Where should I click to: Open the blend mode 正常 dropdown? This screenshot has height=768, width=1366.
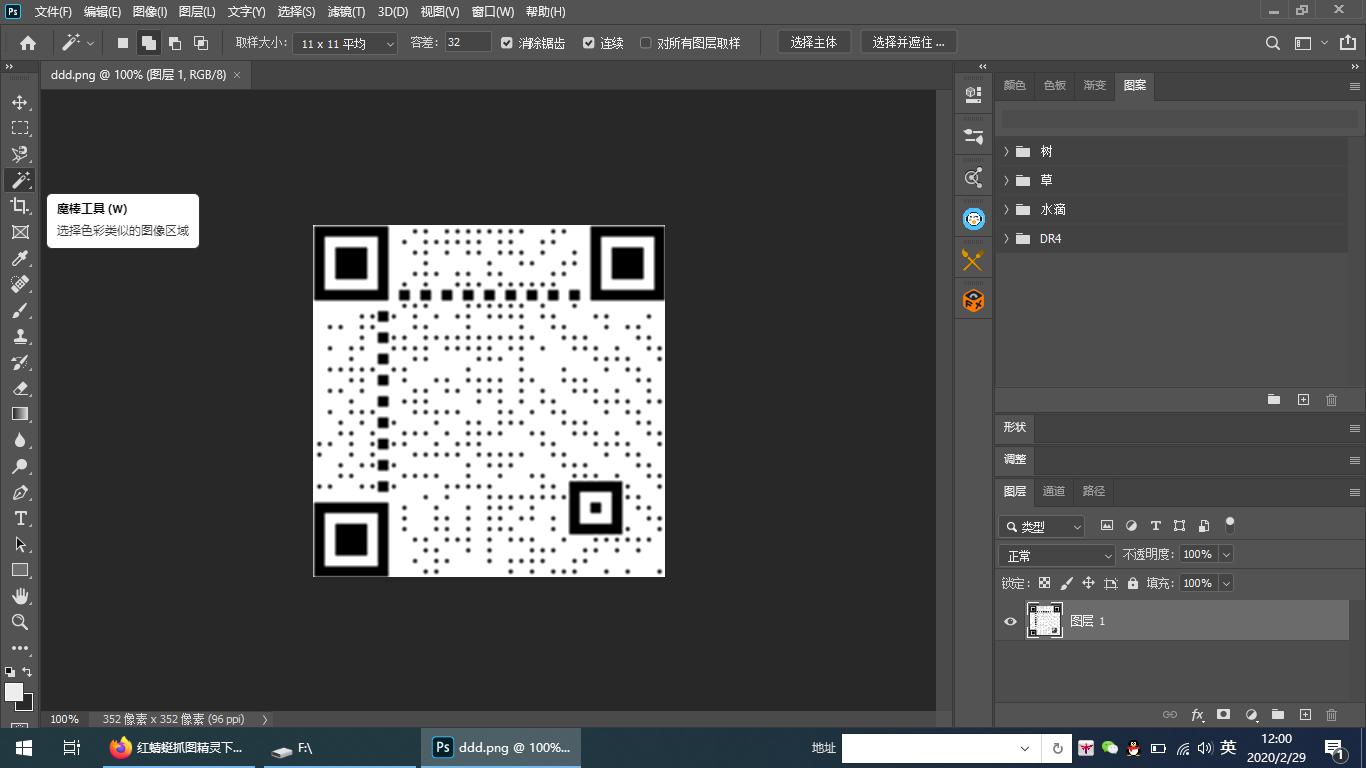[1057, 555]
